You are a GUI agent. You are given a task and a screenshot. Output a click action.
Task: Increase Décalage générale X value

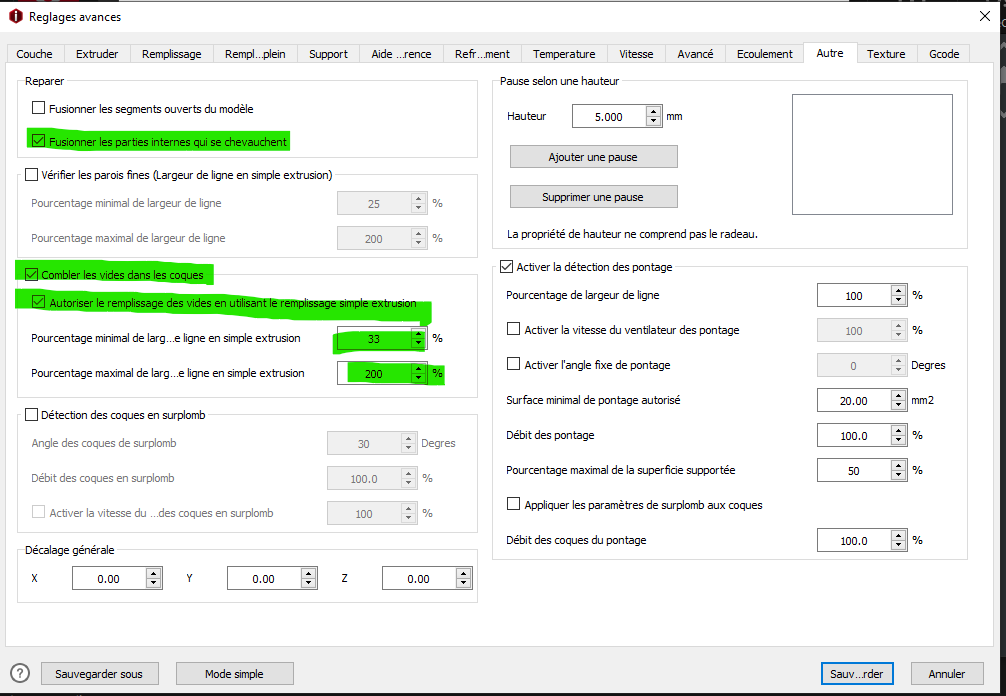click(153, 573)
